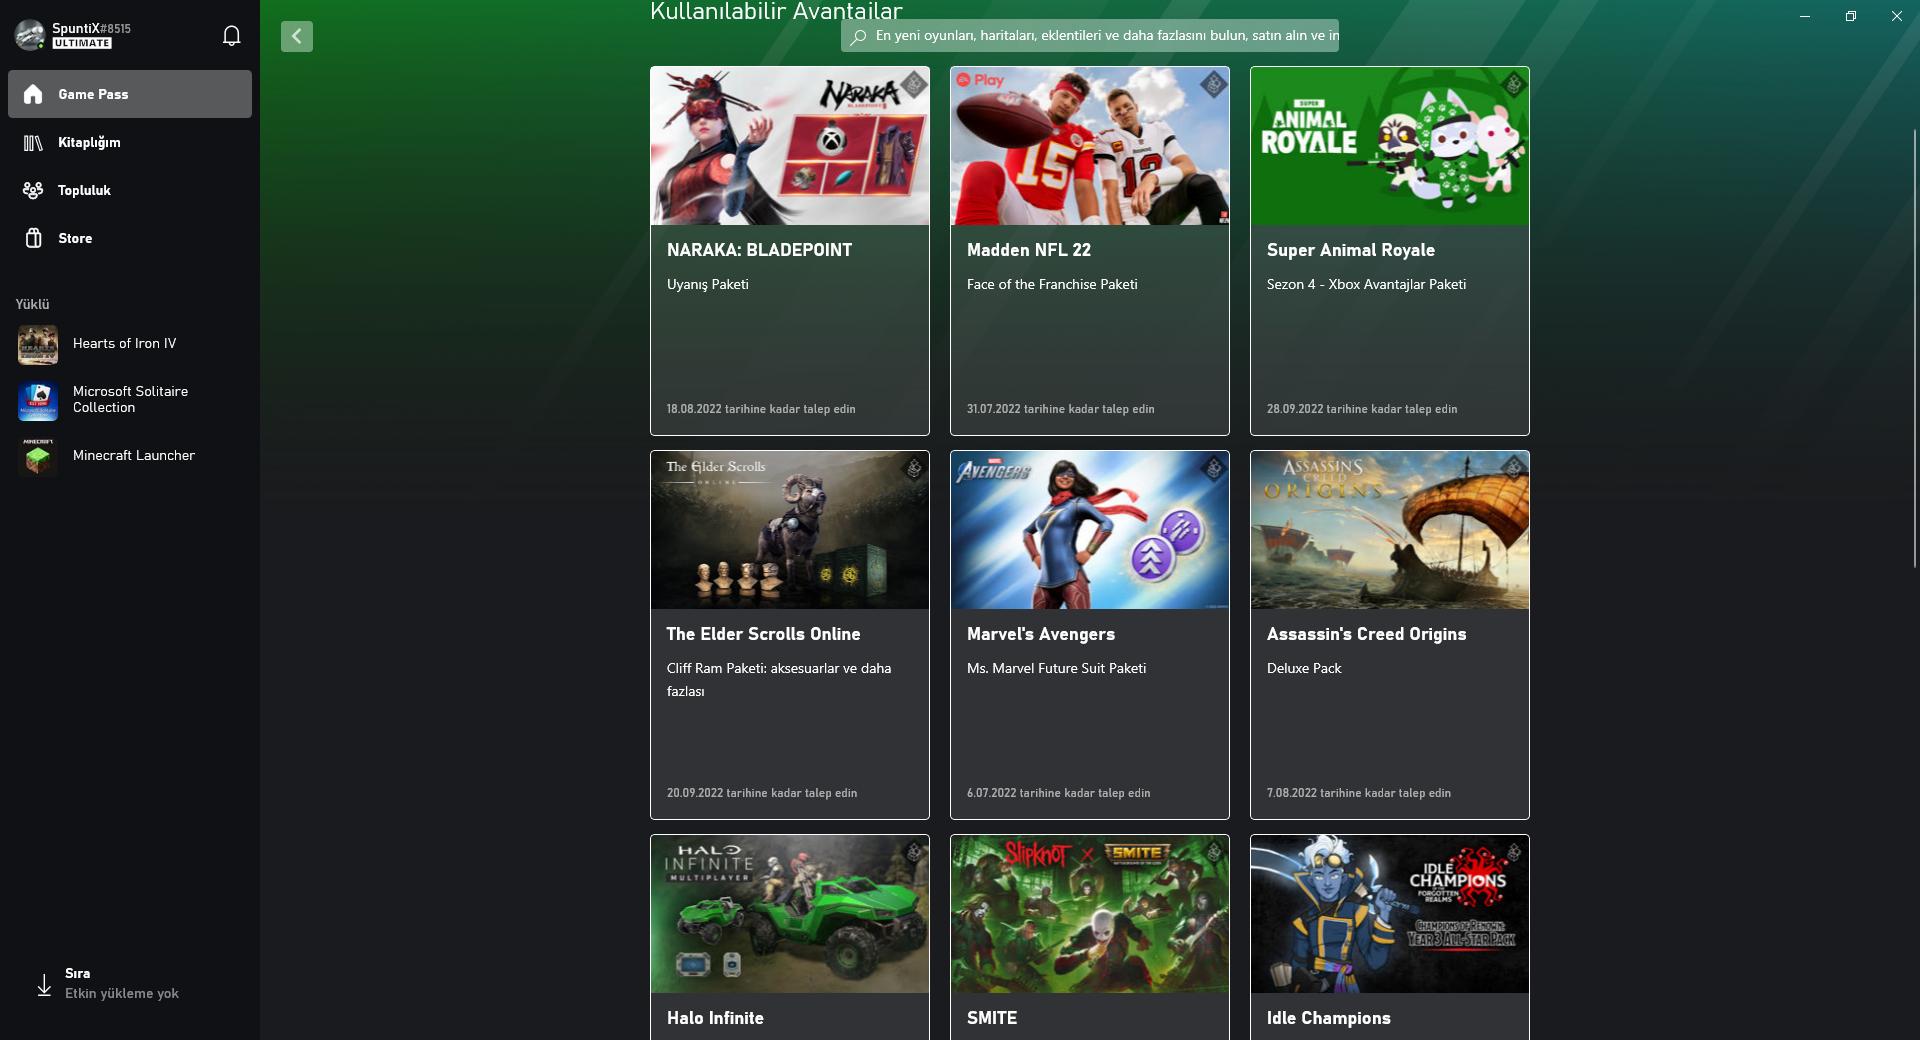Open the Assassin's Creed Origins perk artwork
The image size is (1920, 1040).
(1390, 530)
